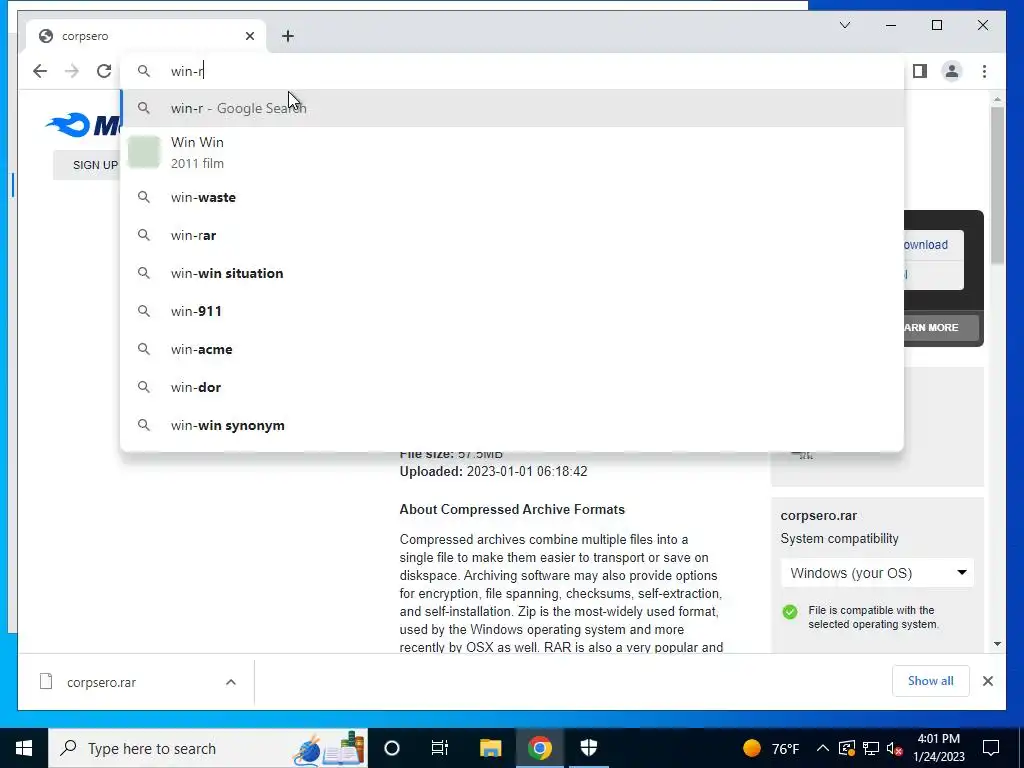
Task: Open a new tab with plus button
Action: tap(288, 36)
